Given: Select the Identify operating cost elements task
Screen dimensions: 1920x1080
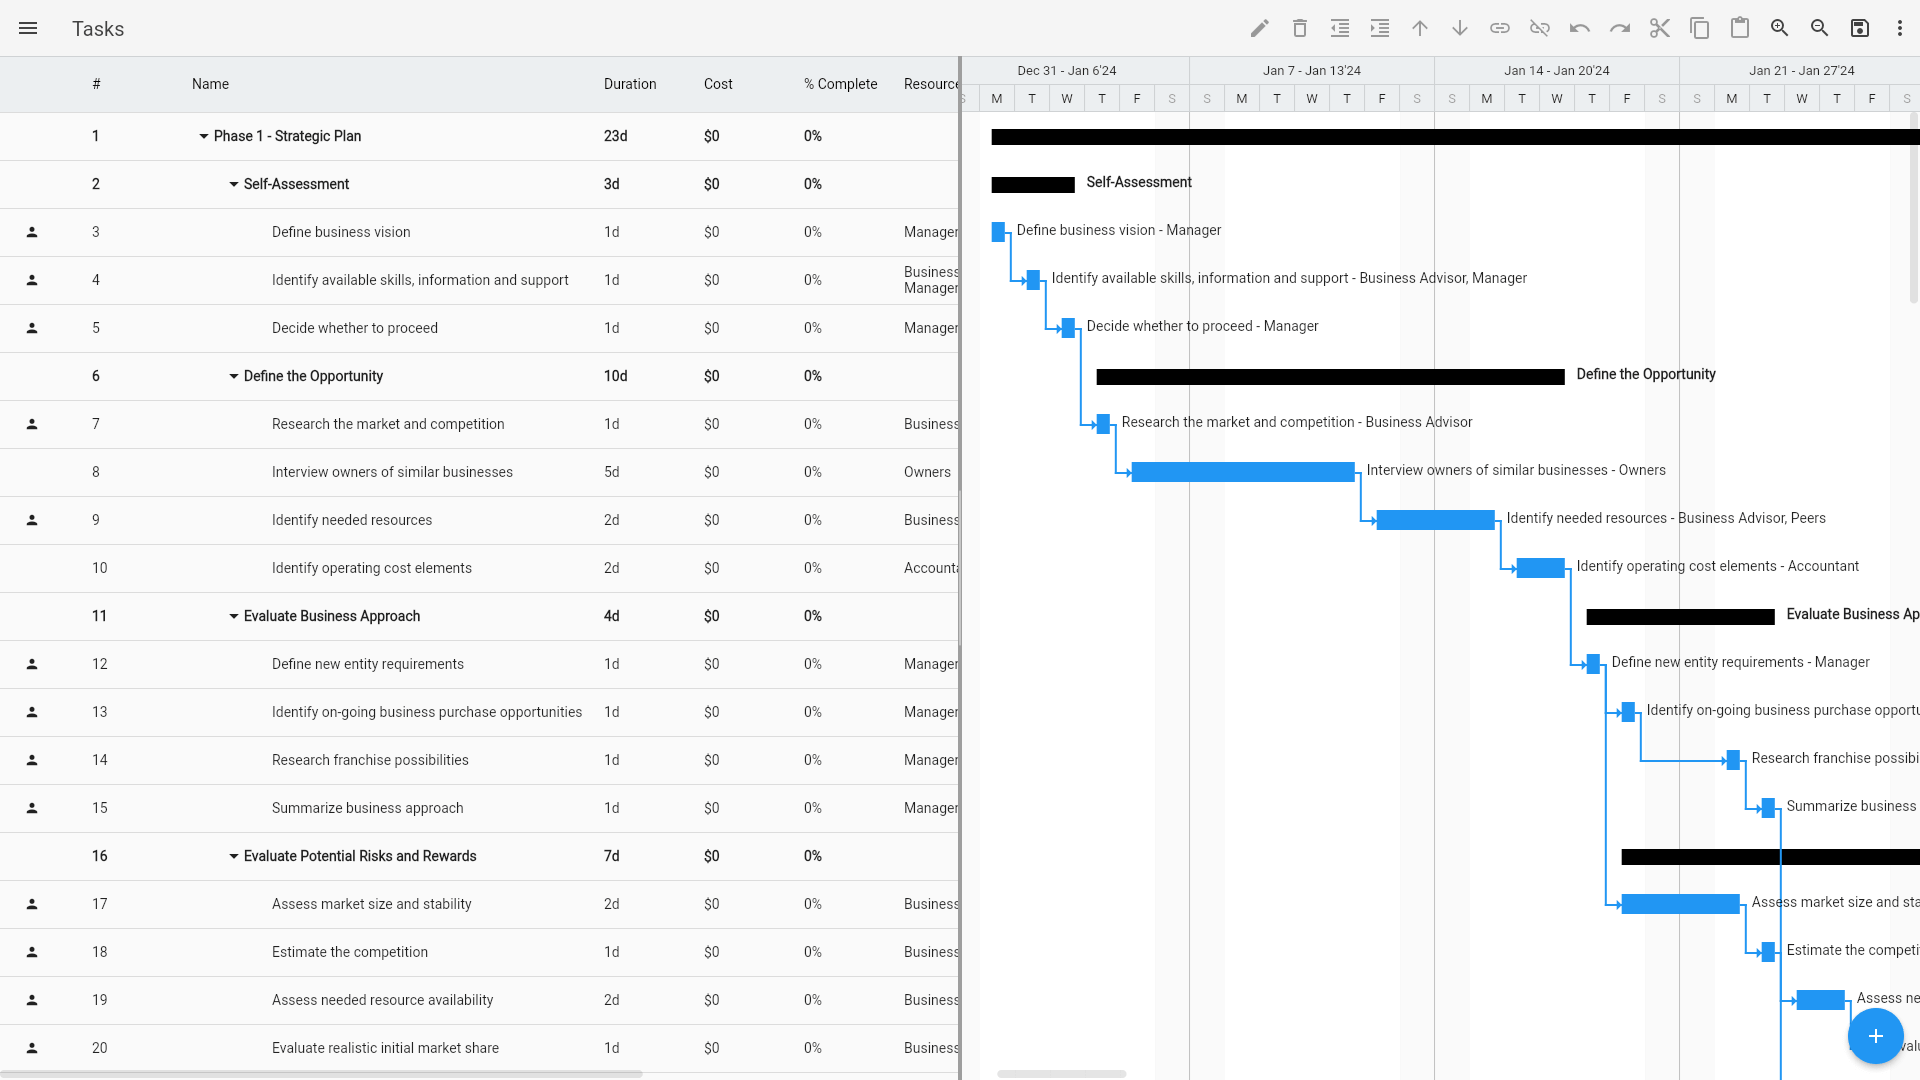Looking at the screenshot, I should tap(372, 568).
